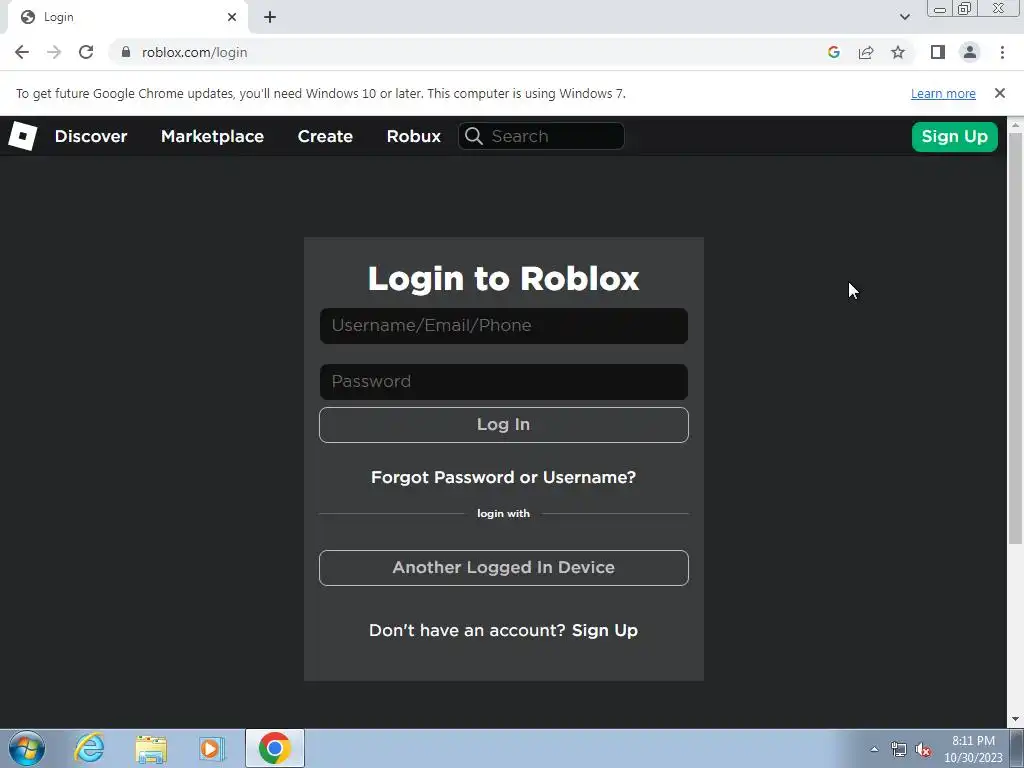Open a new tab with the plus button
This screenshot has width=1024, height=768.
[x=270, y=18]
